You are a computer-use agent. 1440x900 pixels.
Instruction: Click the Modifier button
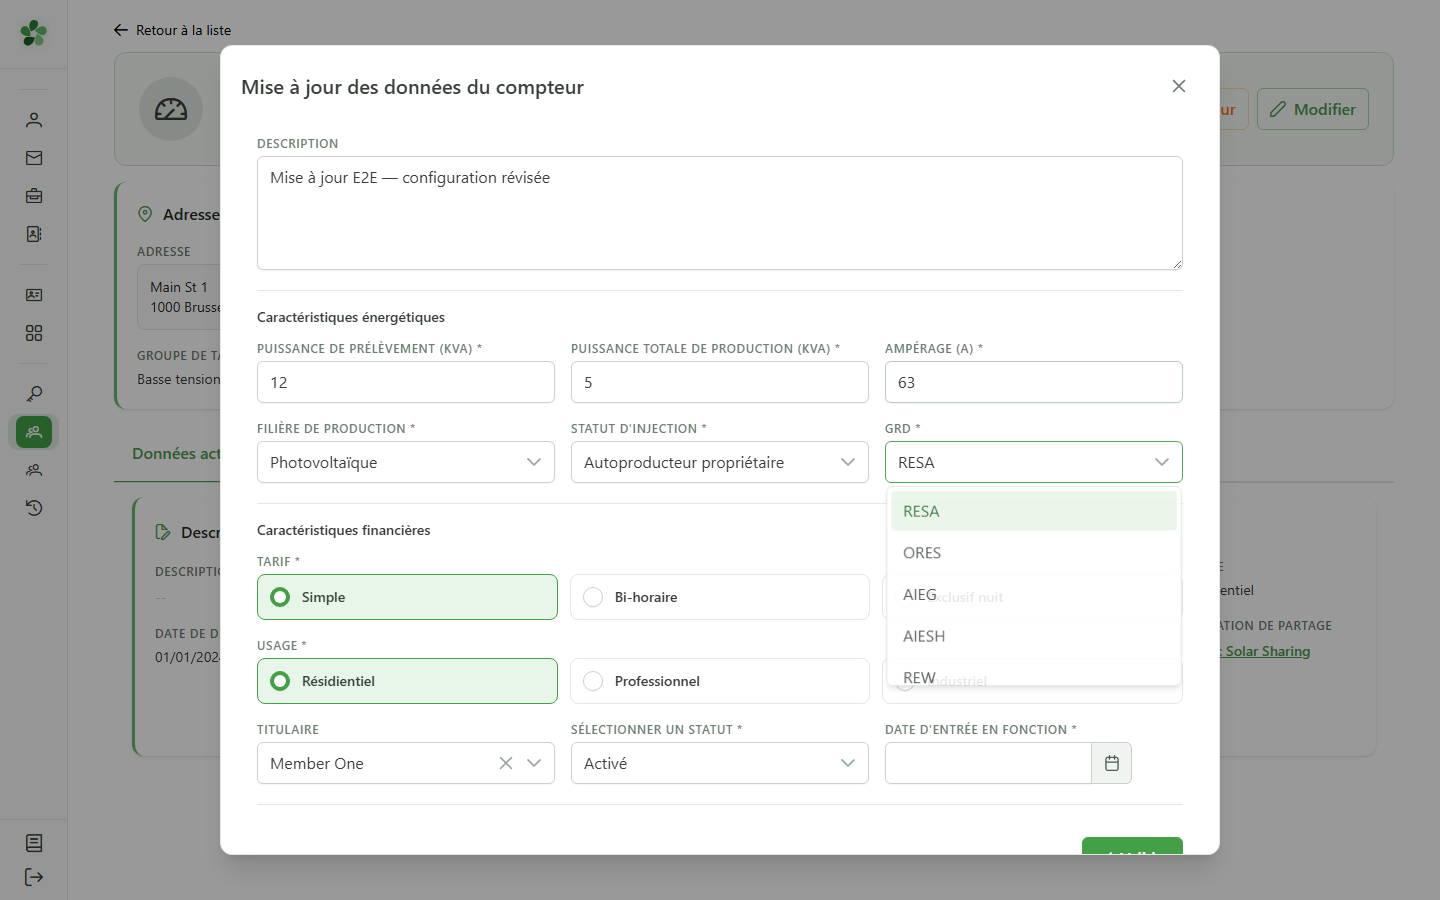coord(1313,109)
